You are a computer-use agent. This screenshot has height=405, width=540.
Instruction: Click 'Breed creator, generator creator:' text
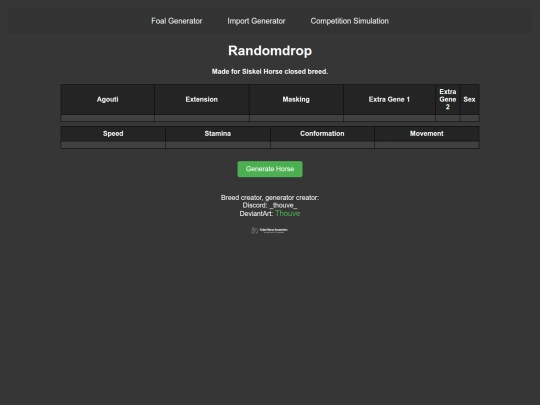pos(270,198)
